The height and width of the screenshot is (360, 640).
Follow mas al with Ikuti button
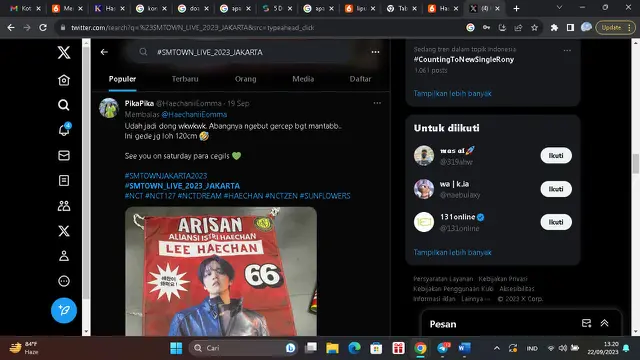(556, 156)
